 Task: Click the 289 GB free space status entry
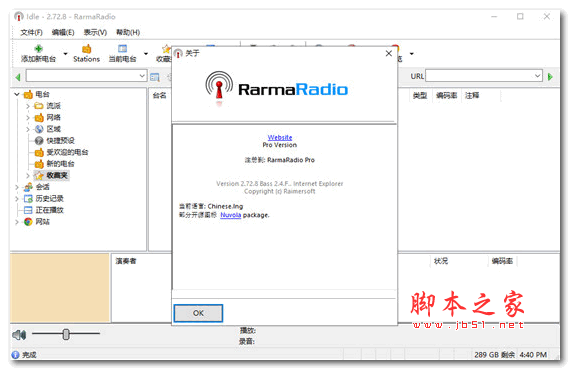point(495,355)
